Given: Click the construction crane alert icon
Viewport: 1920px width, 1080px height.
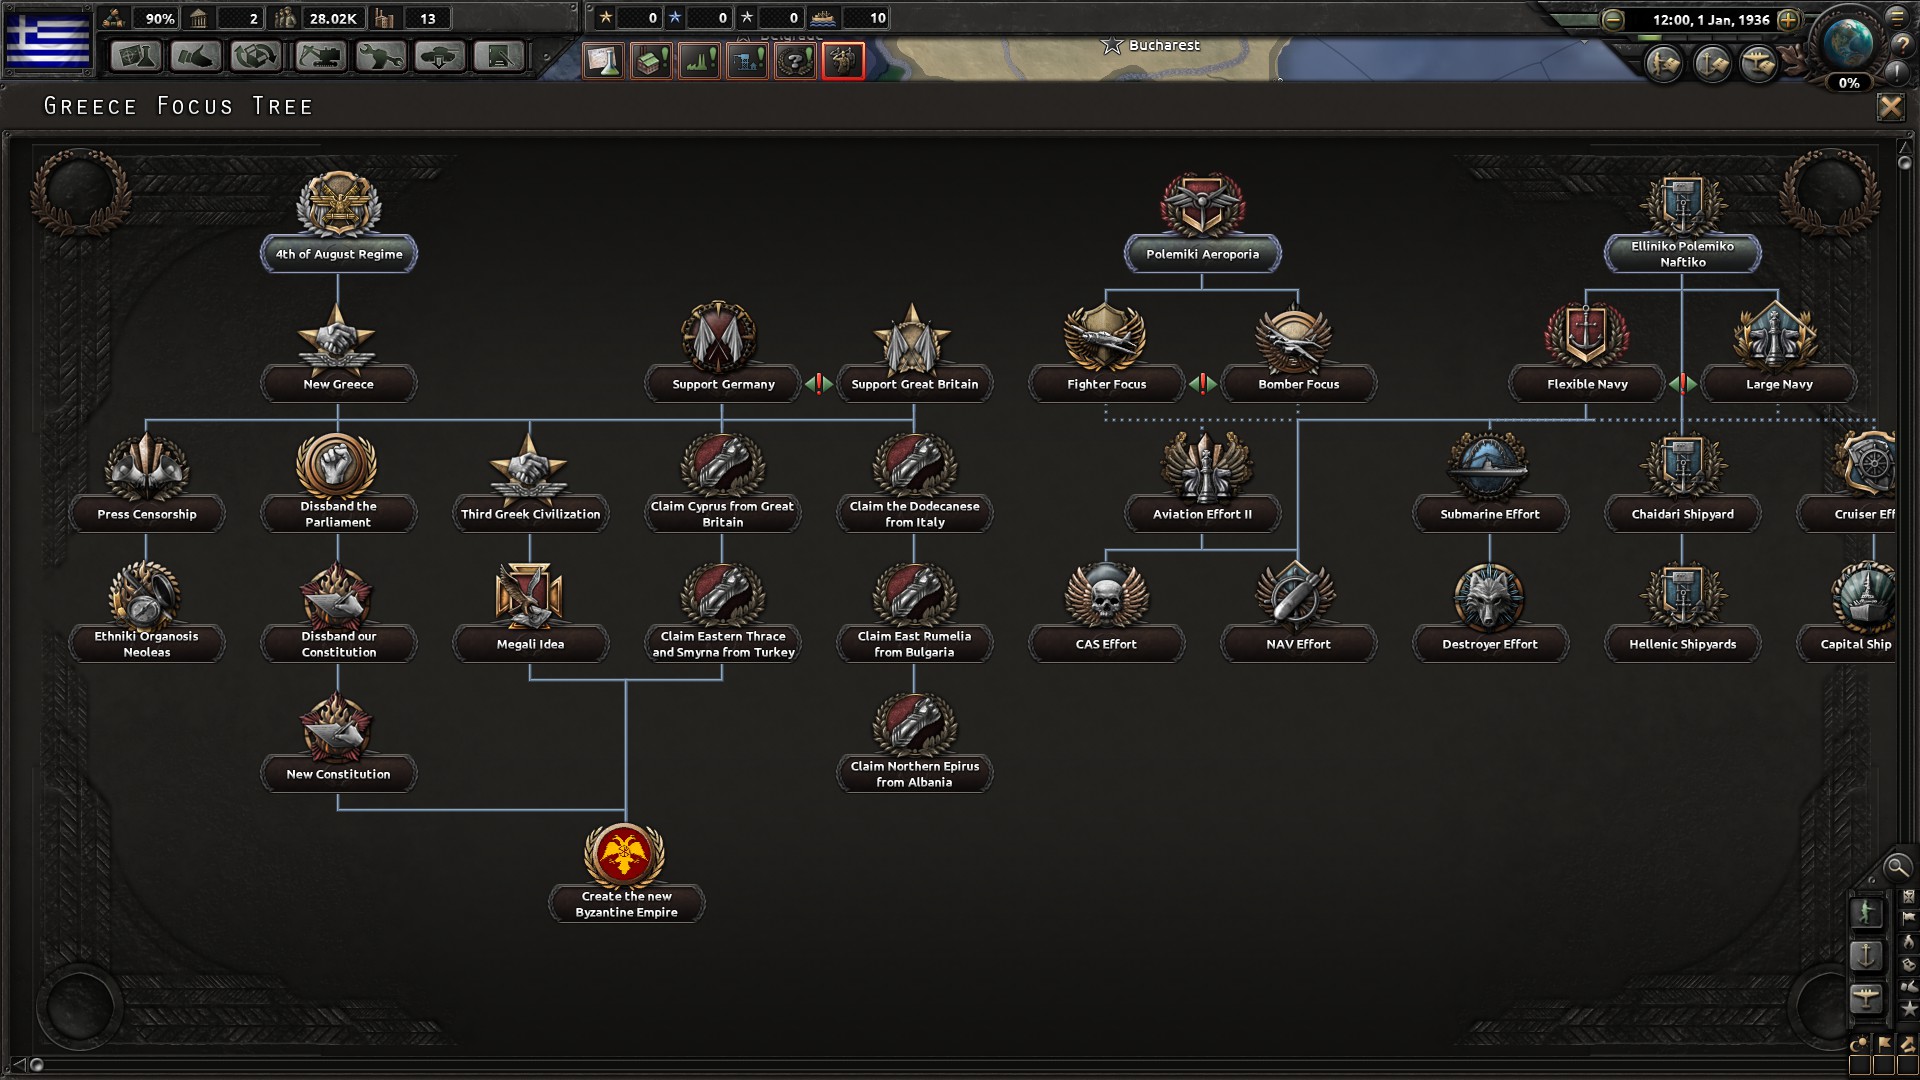Looking at the screenshot, I should point(747,61).
